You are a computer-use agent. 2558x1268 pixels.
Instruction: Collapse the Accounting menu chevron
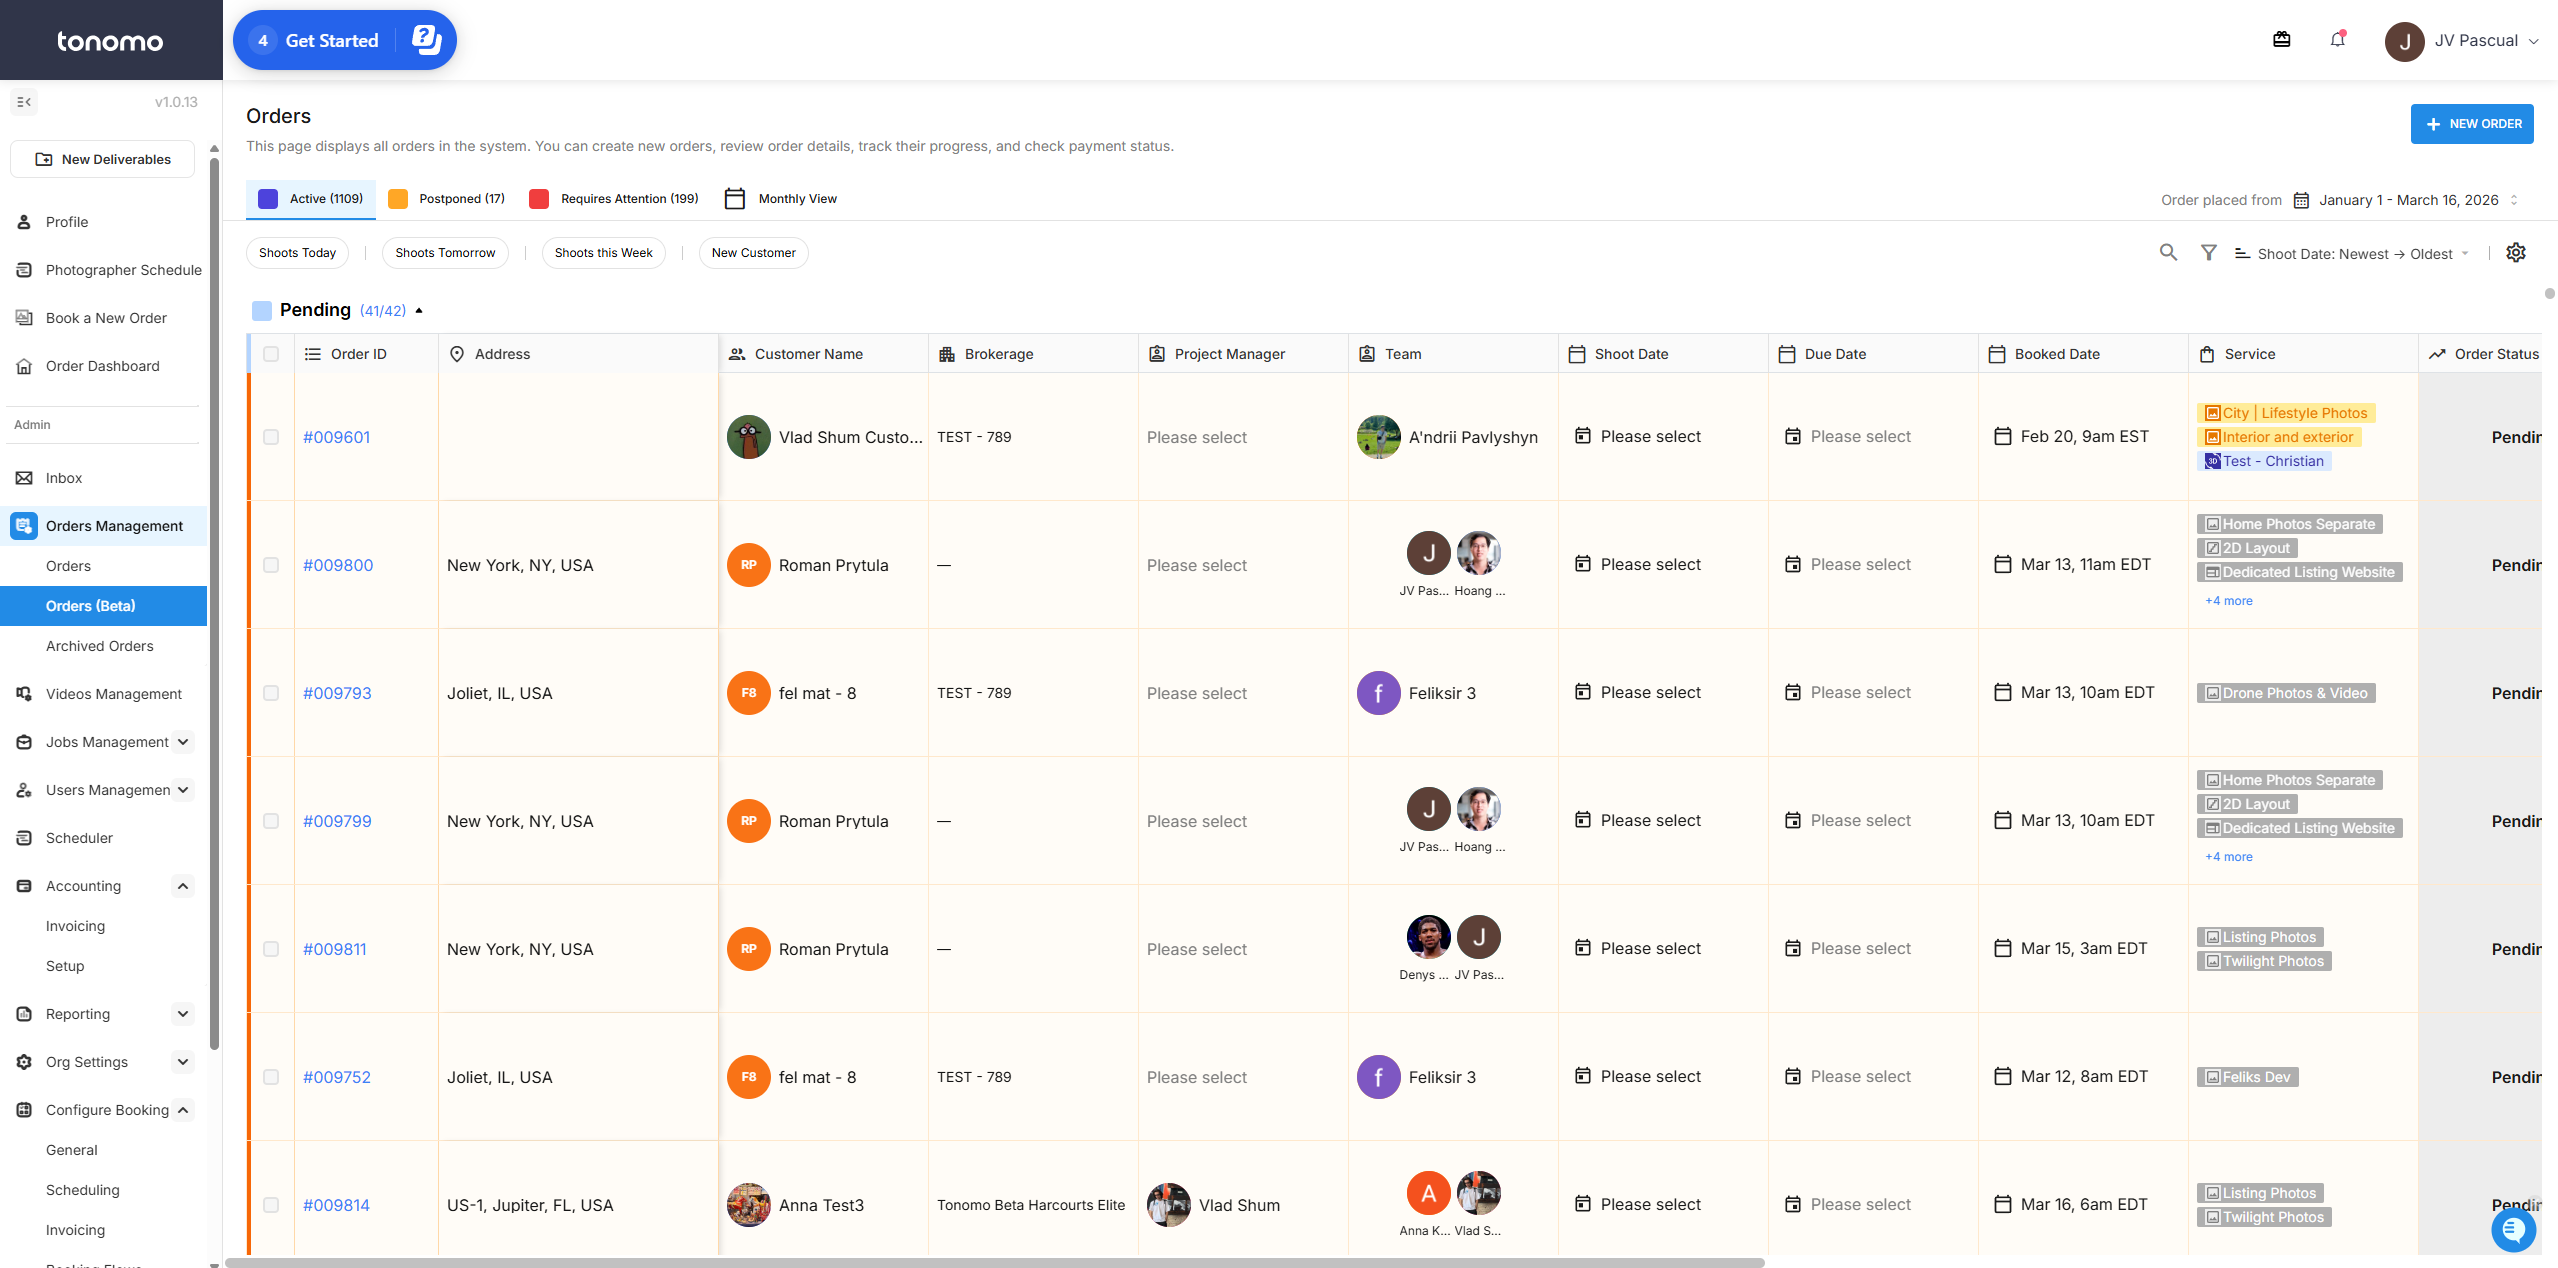pyautogui.click(x=183, y=886)
